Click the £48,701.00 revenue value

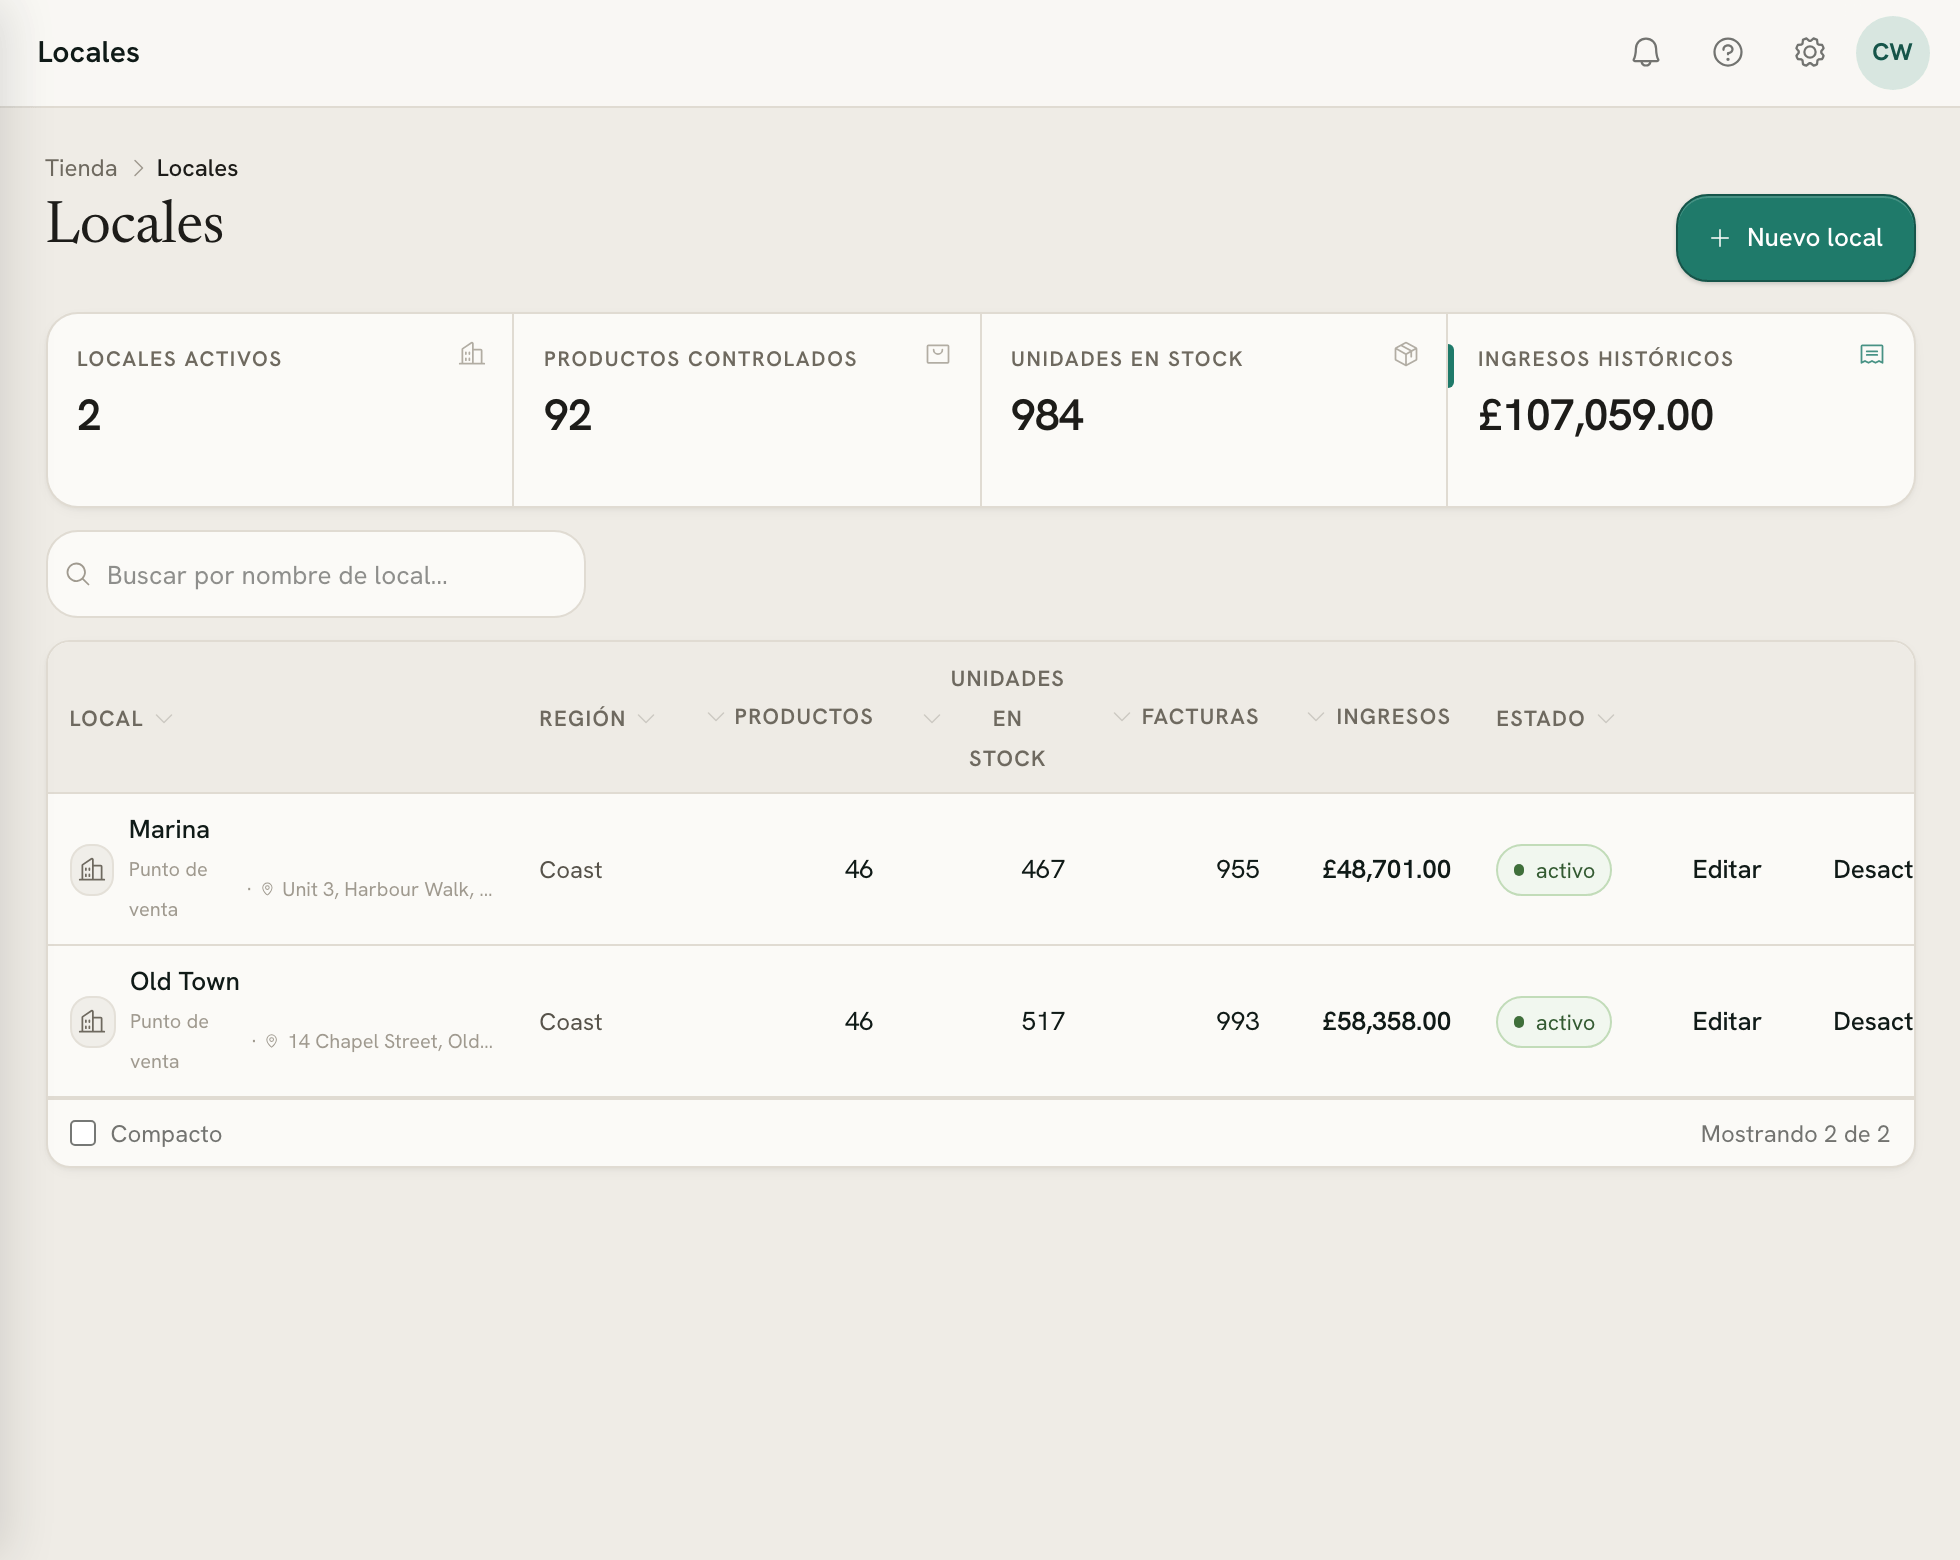coord(1386,869)
